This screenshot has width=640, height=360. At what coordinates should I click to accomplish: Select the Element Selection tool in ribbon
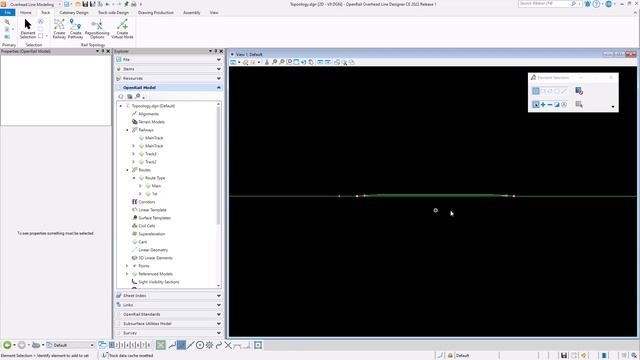[28, 29]
